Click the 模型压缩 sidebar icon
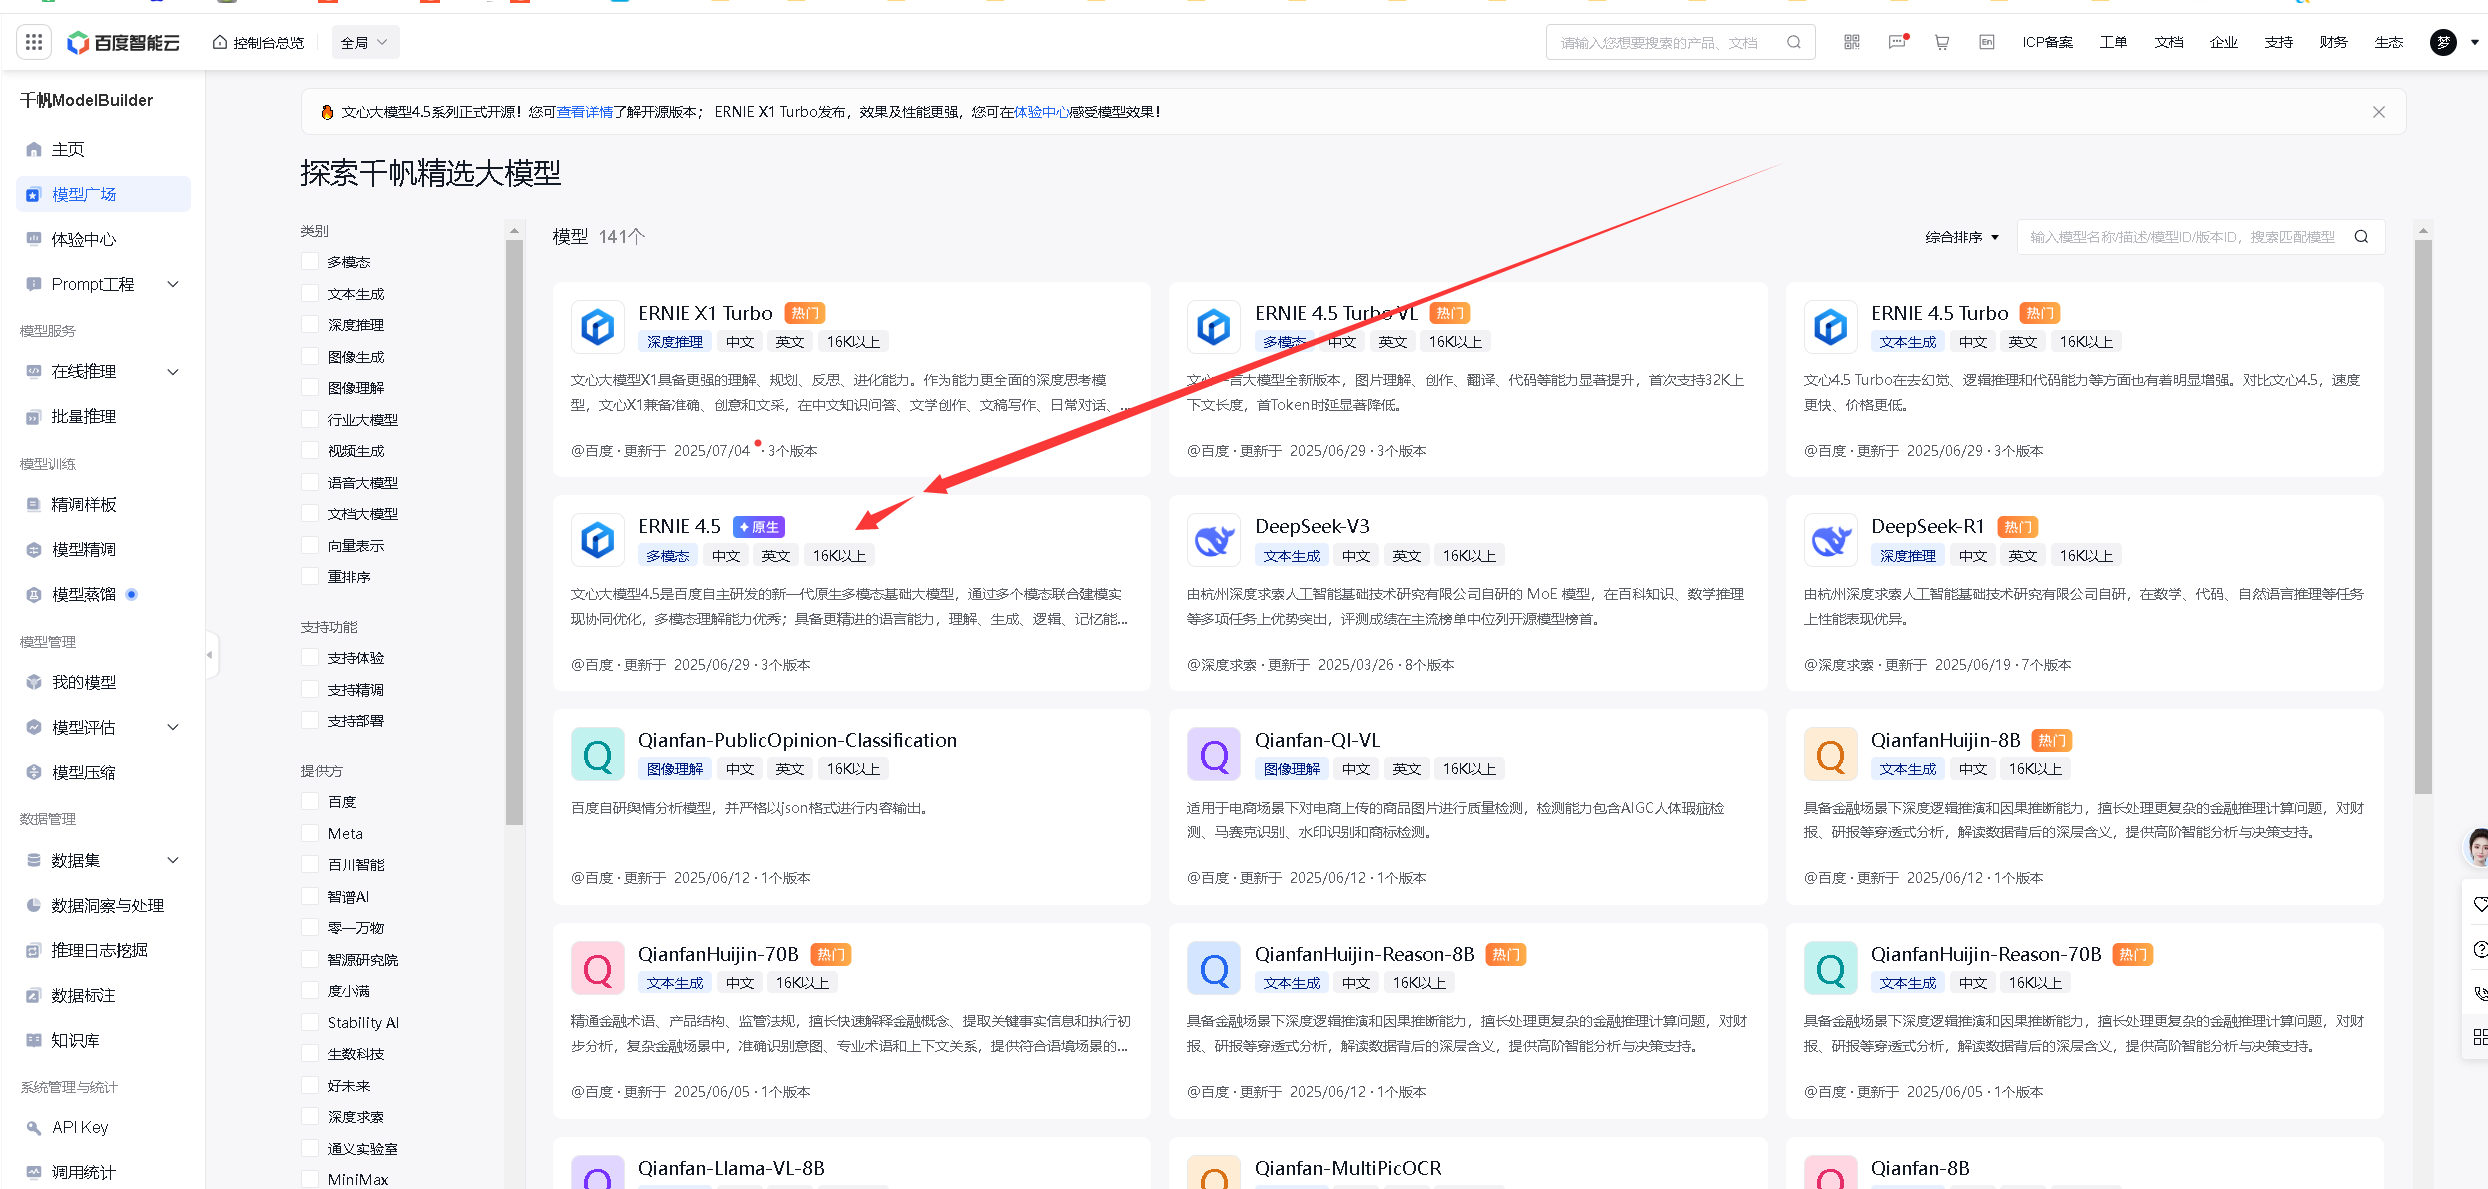The height and width of the screenshot is (1189, 2488). coord(34,772)
